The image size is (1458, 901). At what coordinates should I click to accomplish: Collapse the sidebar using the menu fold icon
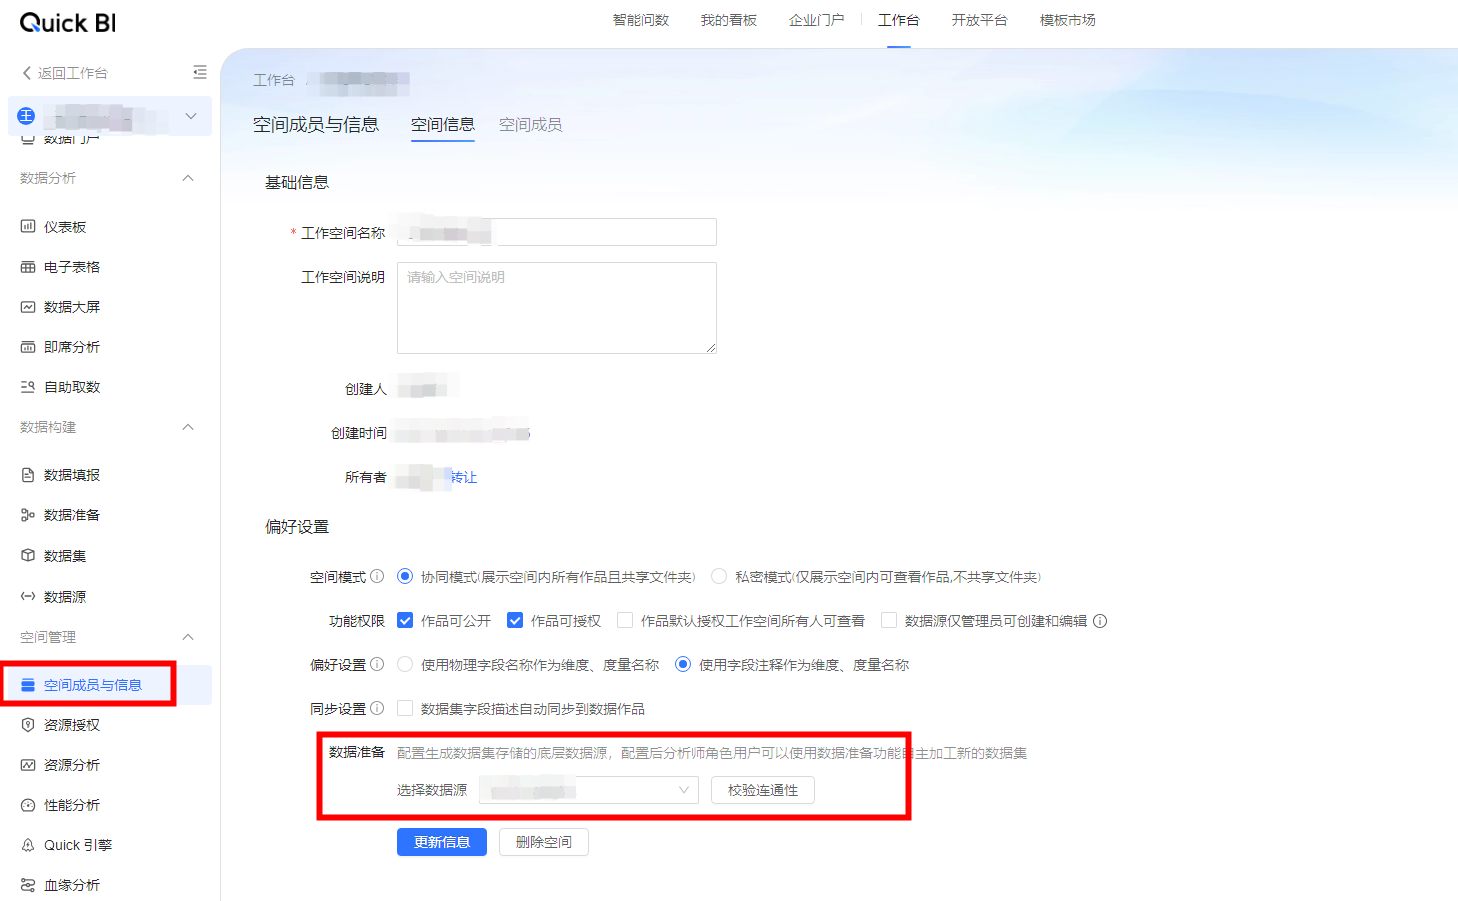coord(200,72)
